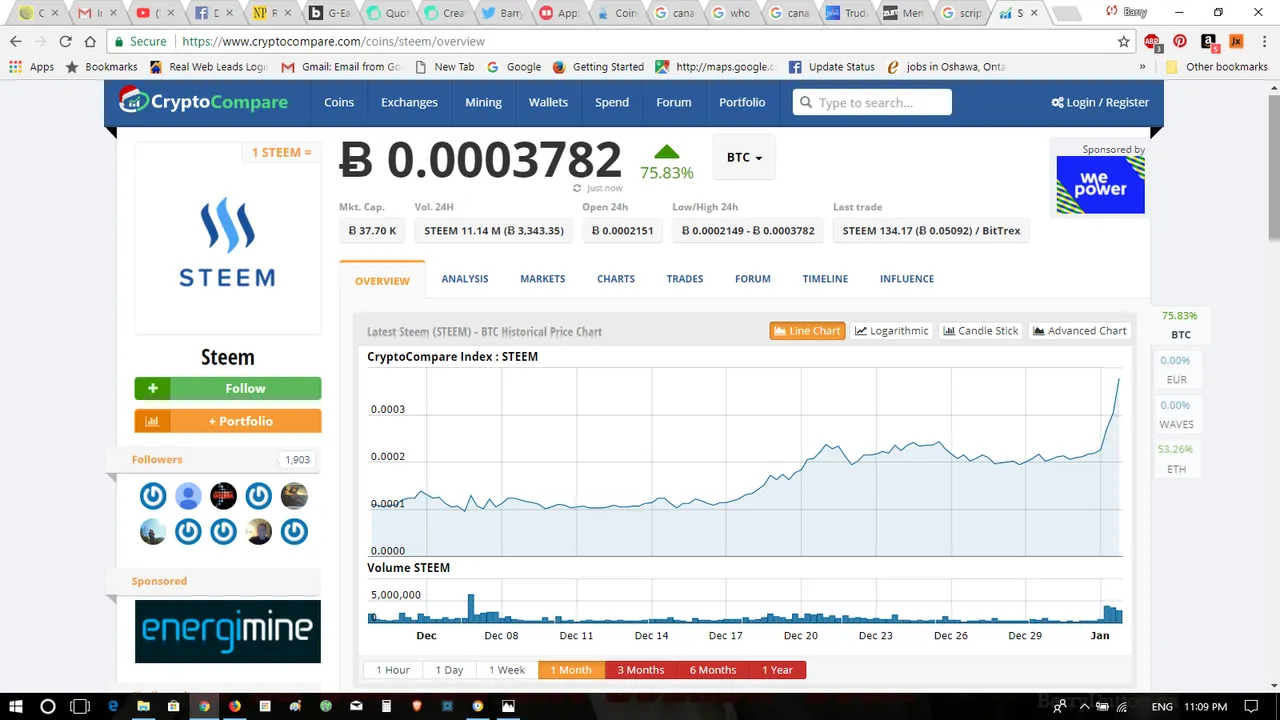This screenshot has width=1280, height=720.
Task: Click the green Follow button
Action: [x=228, y=388]
